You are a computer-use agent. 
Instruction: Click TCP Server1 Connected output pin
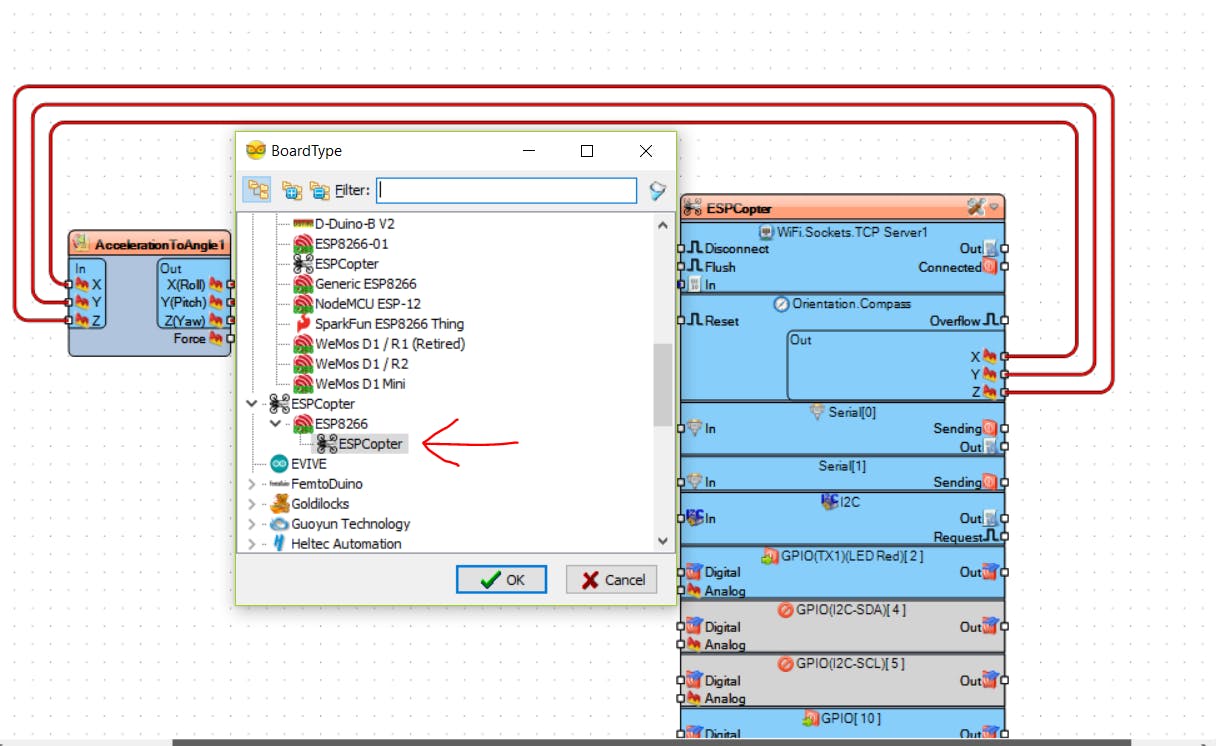1005,267
